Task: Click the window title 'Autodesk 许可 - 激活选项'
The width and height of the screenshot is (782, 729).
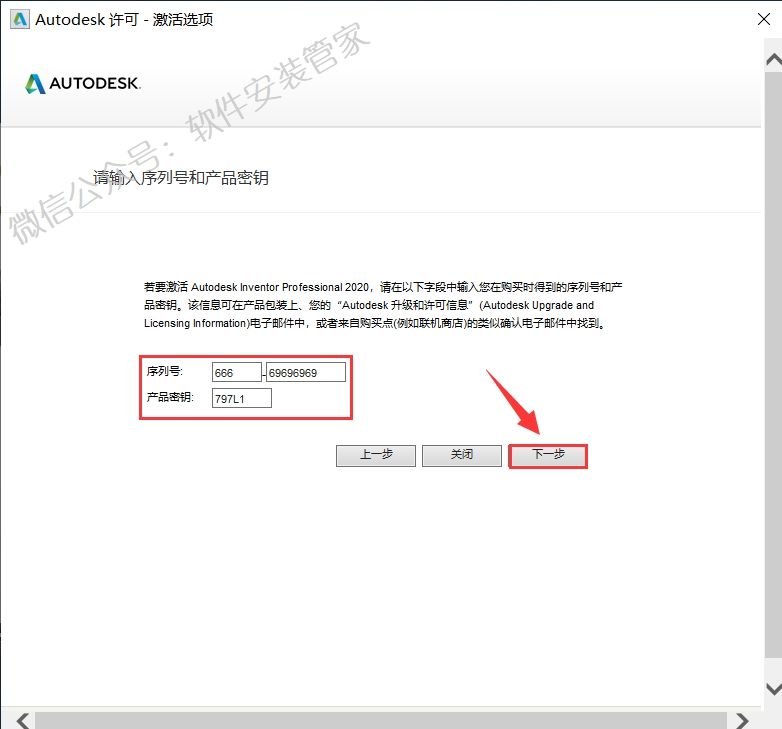Action: coord(124,19)
